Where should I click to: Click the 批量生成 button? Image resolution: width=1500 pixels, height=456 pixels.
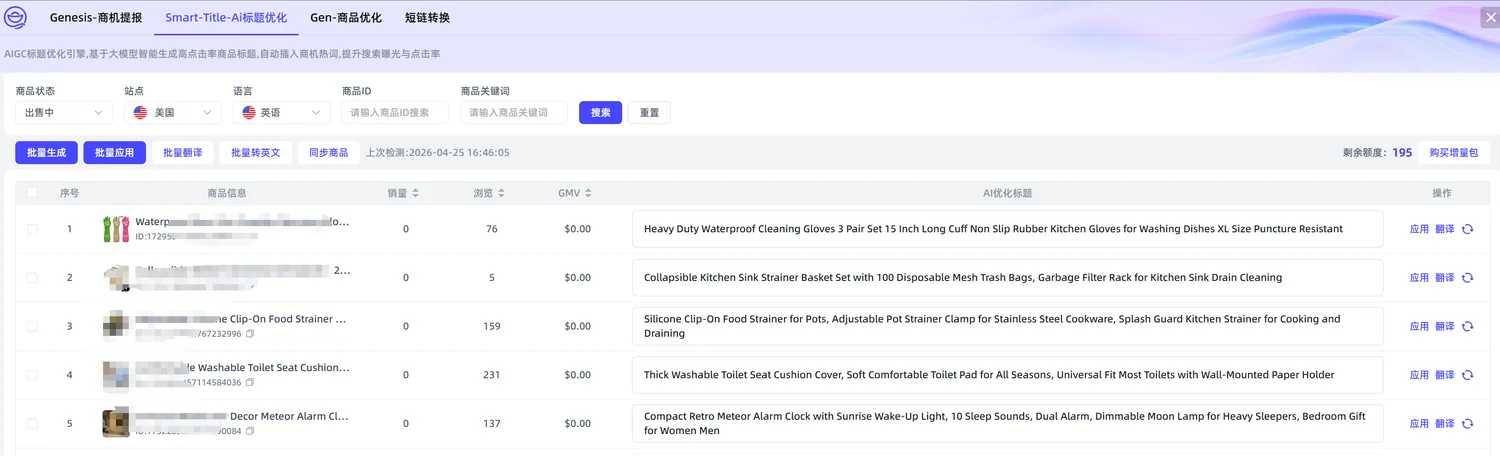[x=46, y=153]
